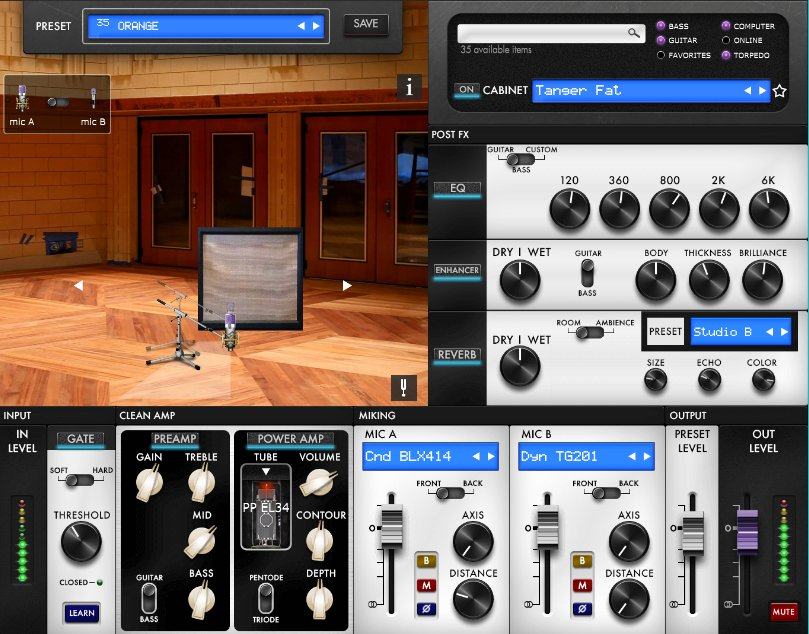Screen dimensions: 809x634
Task: Open the Mic A Cnd BLX414 selector
Action: point(429,457)
